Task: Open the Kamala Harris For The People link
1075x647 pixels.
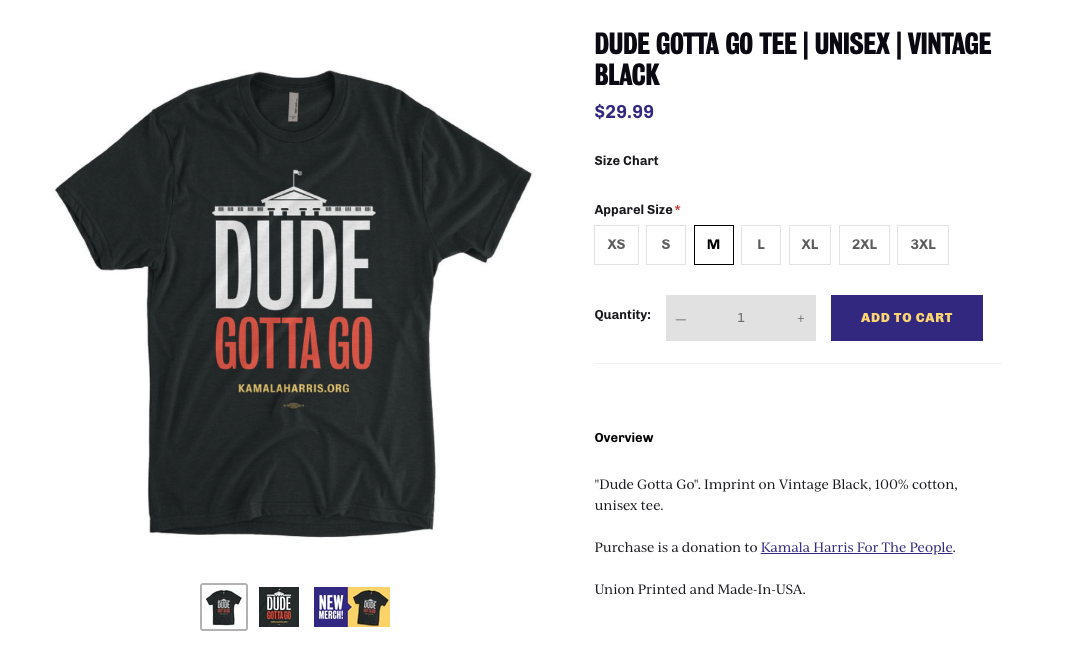Action: point(856,547)
